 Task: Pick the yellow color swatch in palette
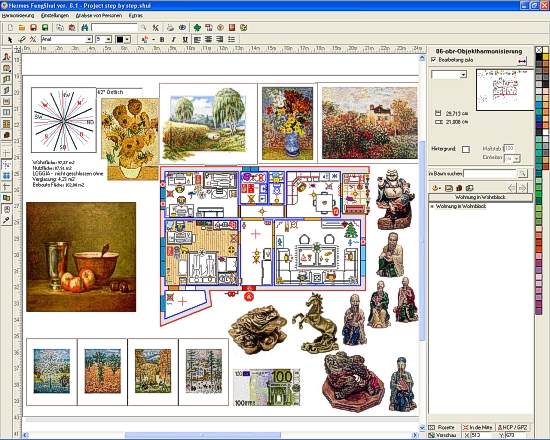tap(545, 57)
